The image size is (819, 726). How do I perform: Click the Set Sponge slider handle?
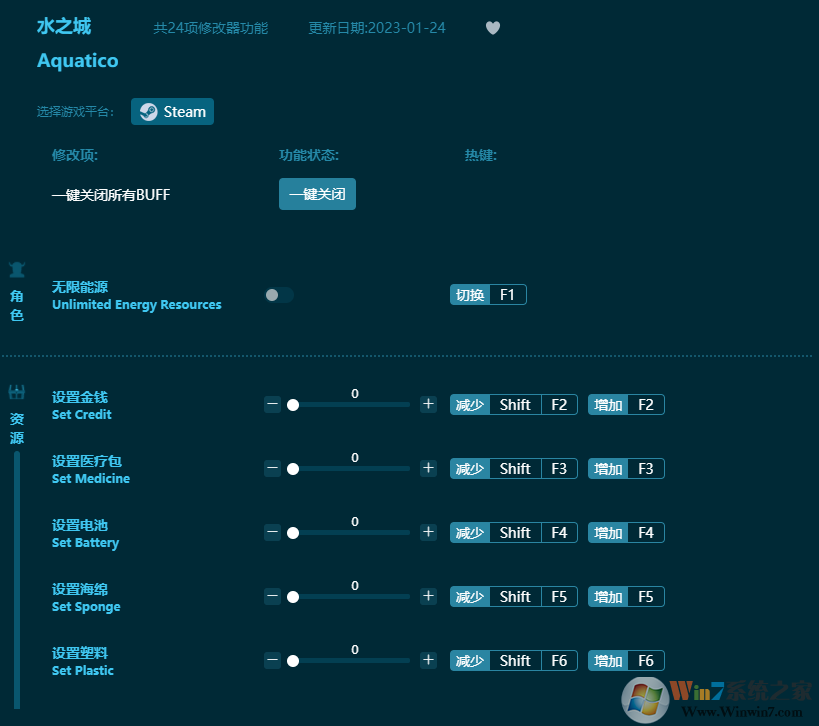point(293,597)
